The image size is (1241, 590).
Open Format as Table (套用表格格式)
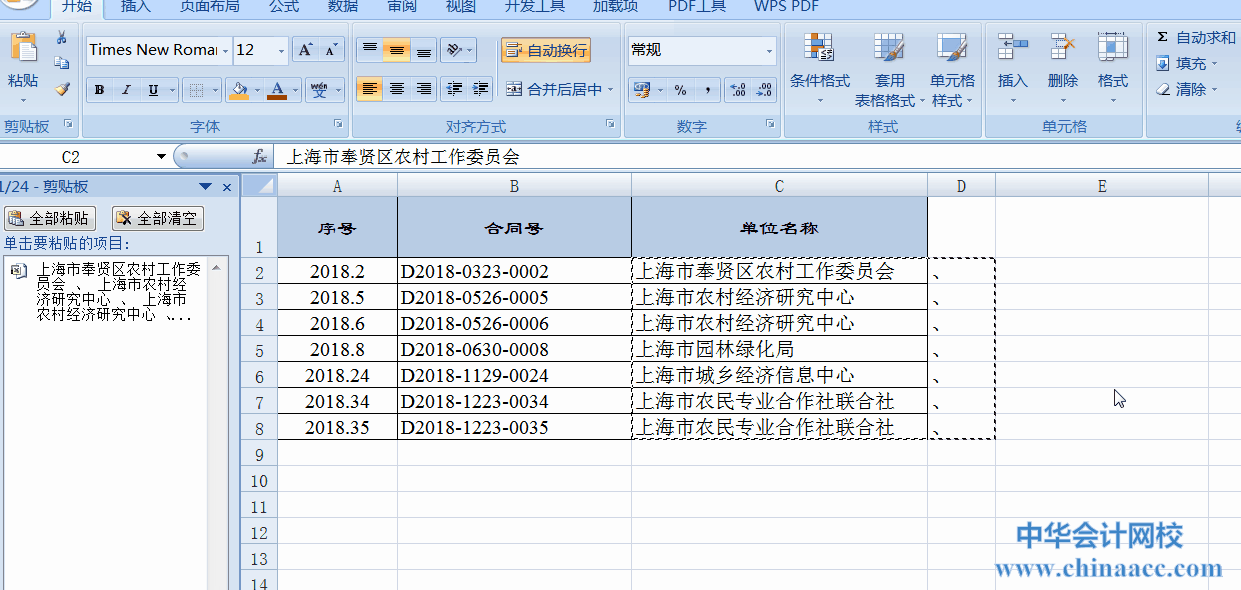[888, 68]
